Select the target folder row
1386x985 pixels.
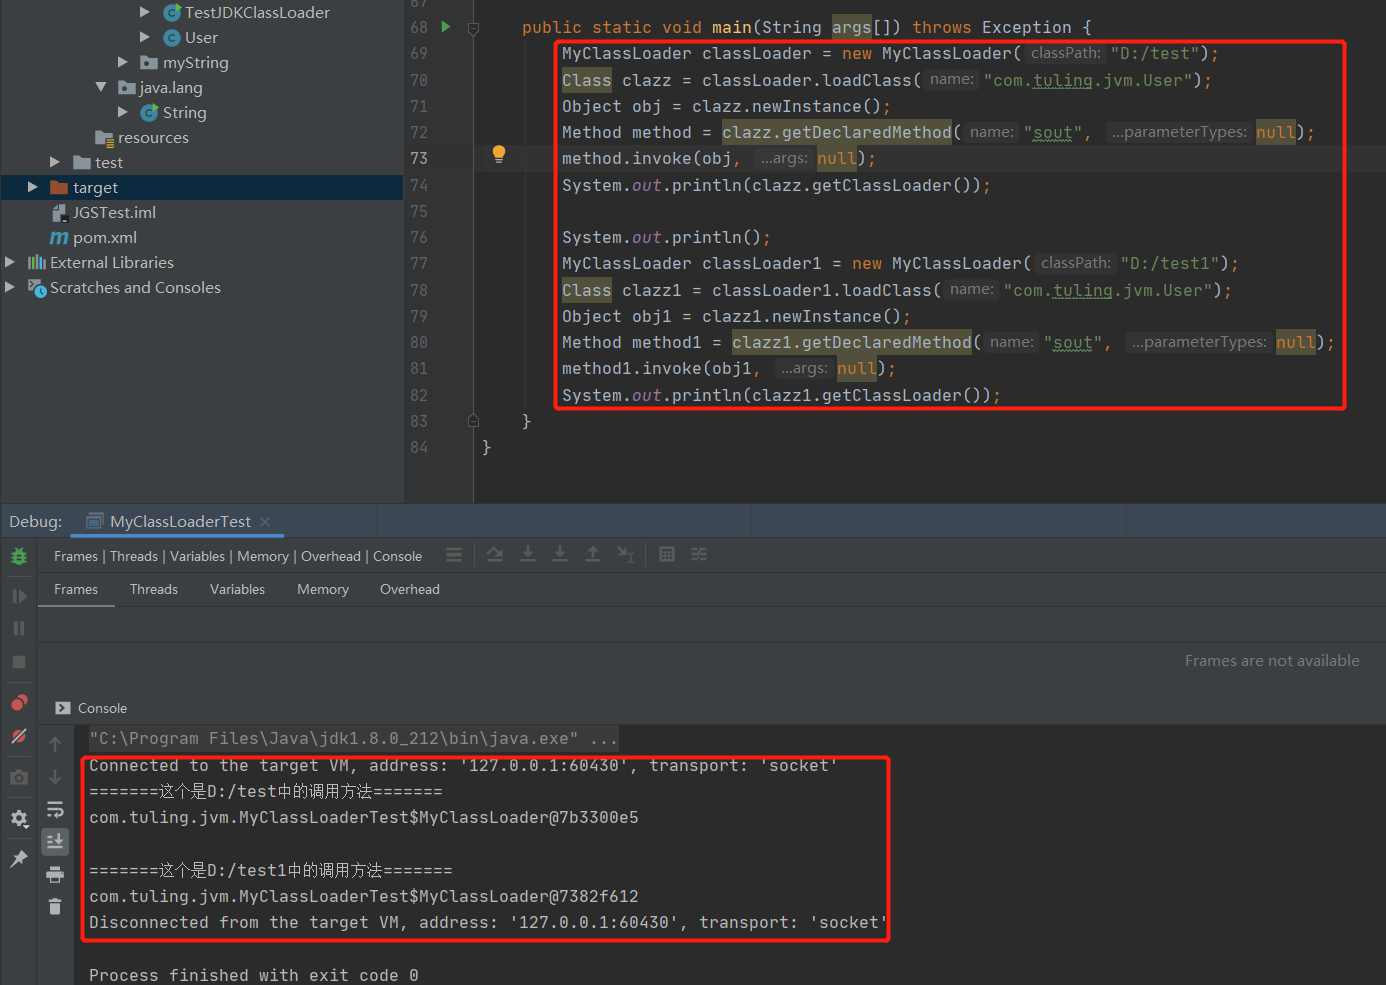pos(201,187)
